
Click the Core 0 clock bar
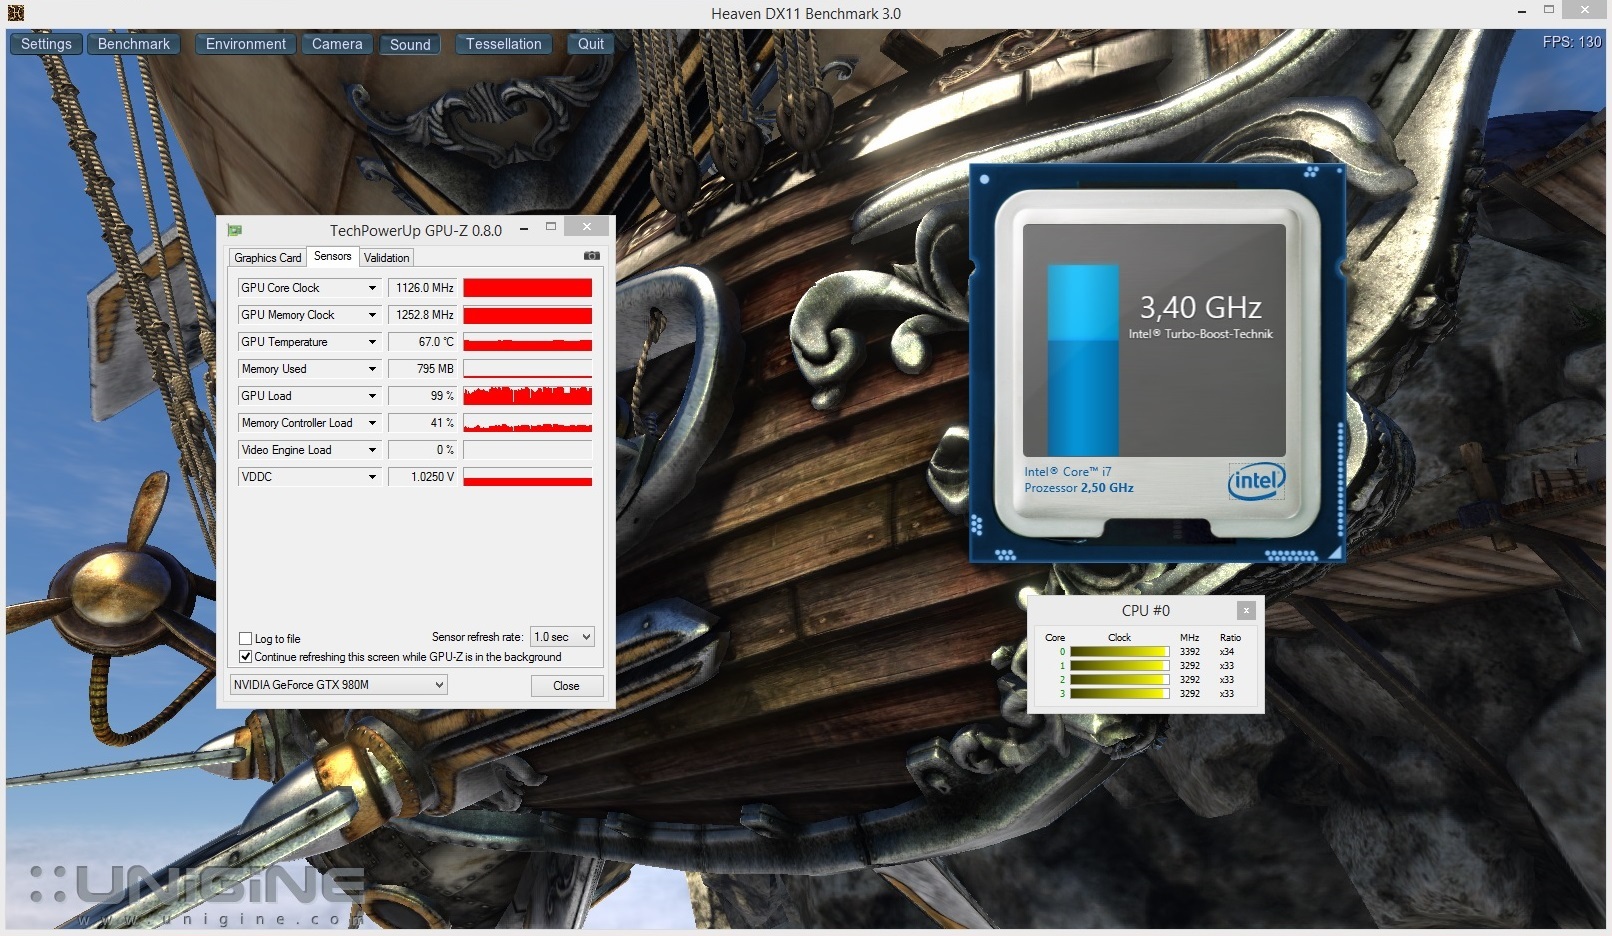coord(1120,652)
